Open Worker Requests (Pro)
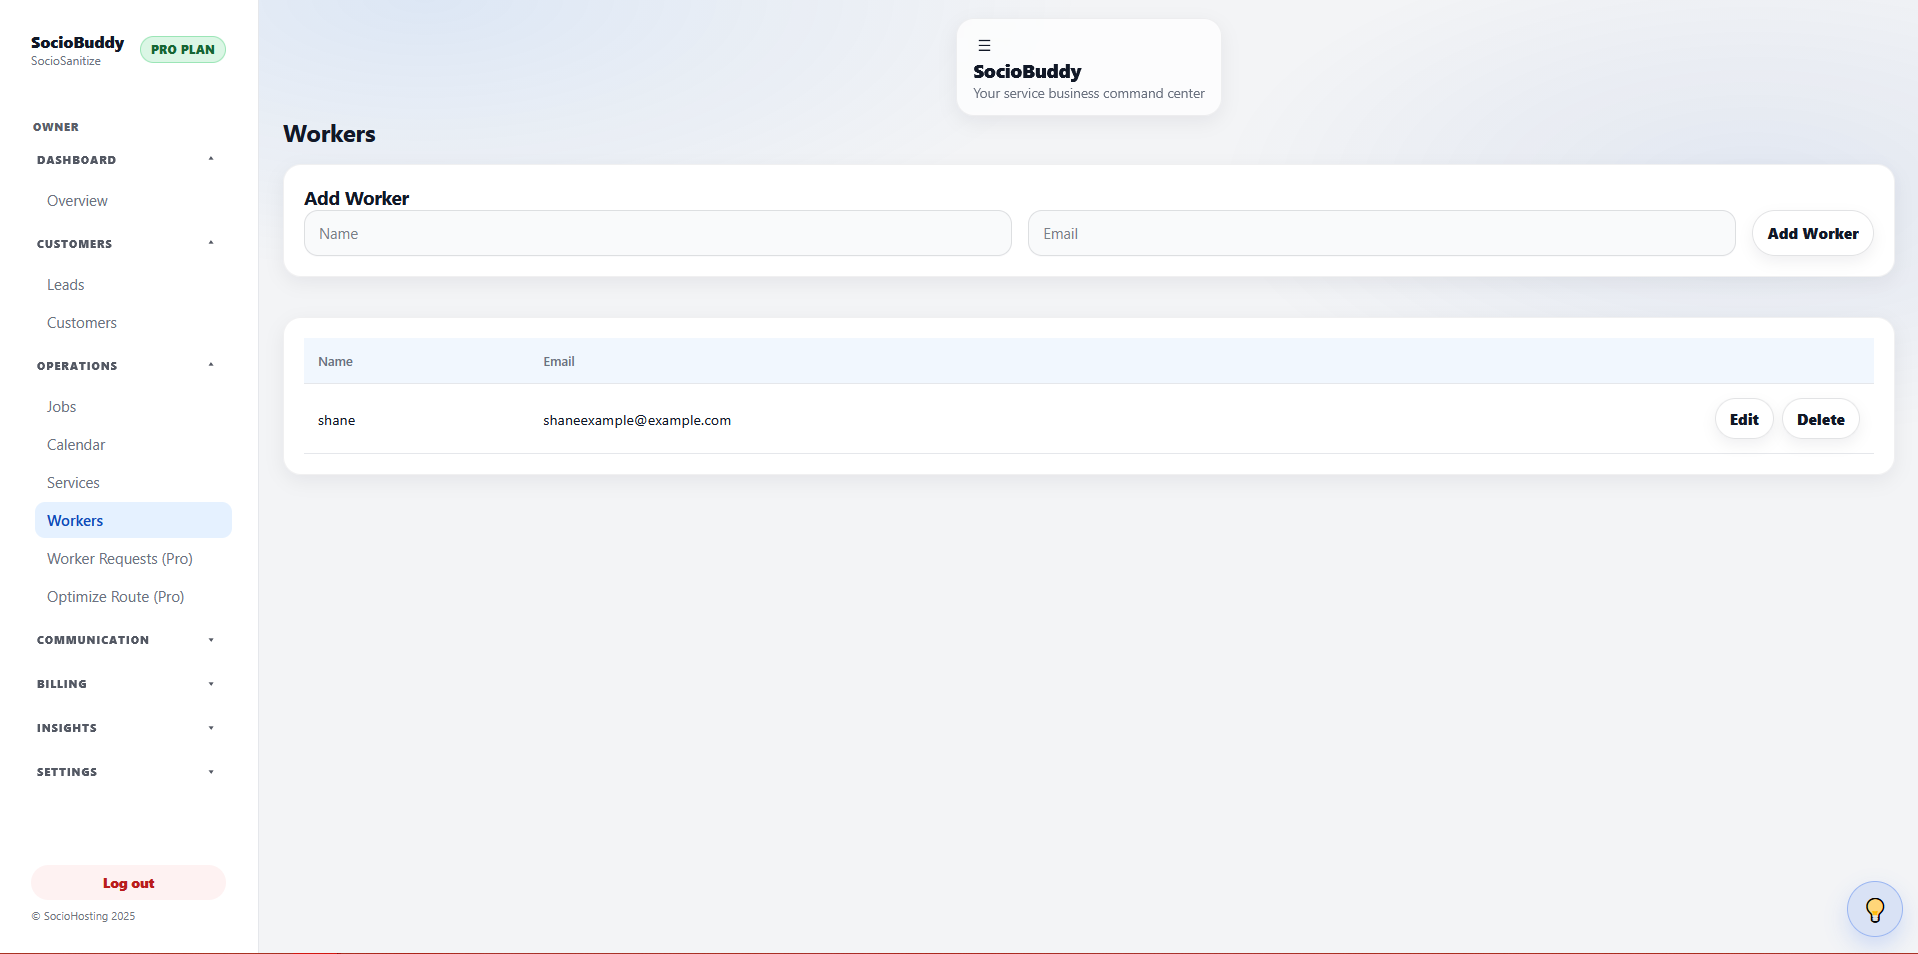 [120, 559]
